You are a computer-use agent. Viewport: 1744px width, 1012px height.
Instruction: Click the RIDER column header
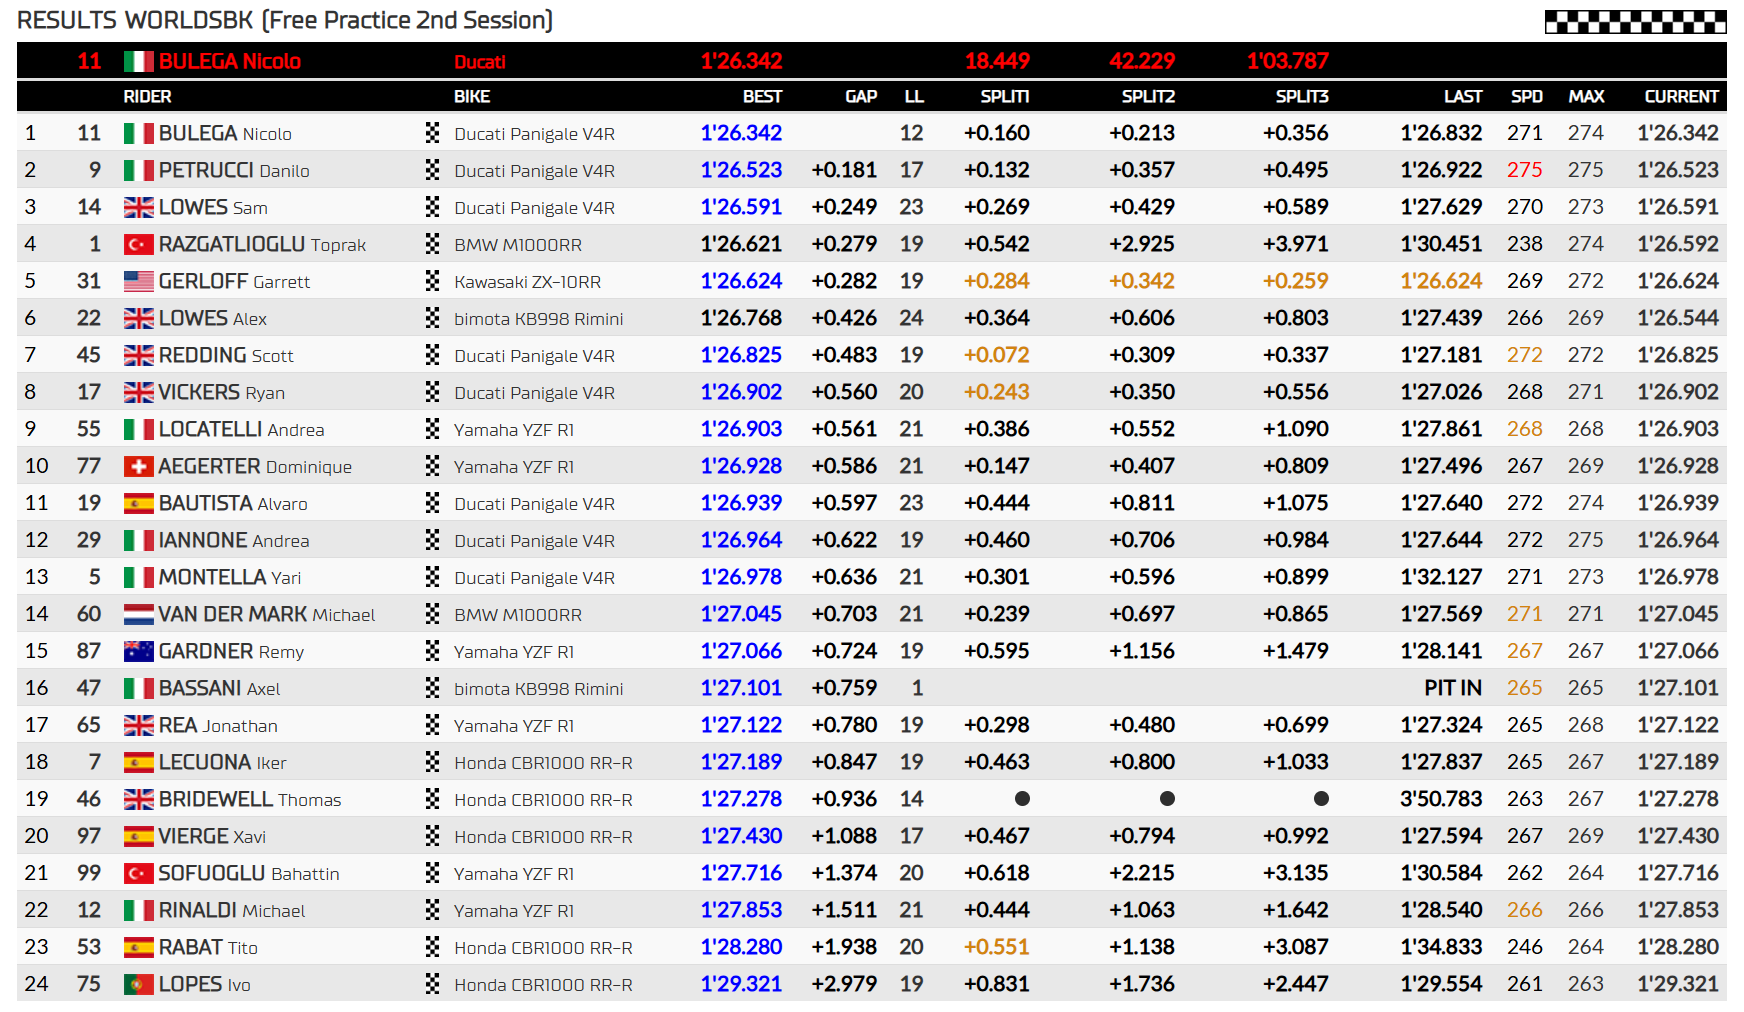pyautogui.click(x=147, y=97)
